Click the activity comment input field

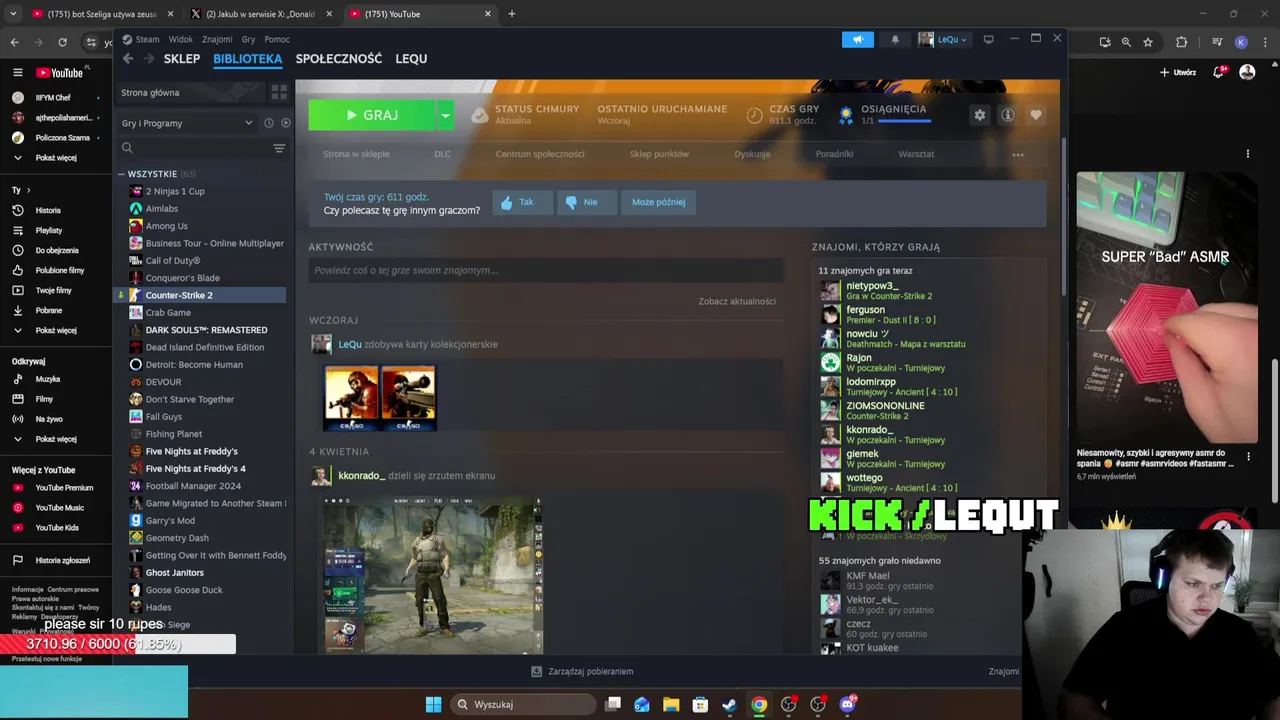tap(546, 270)
